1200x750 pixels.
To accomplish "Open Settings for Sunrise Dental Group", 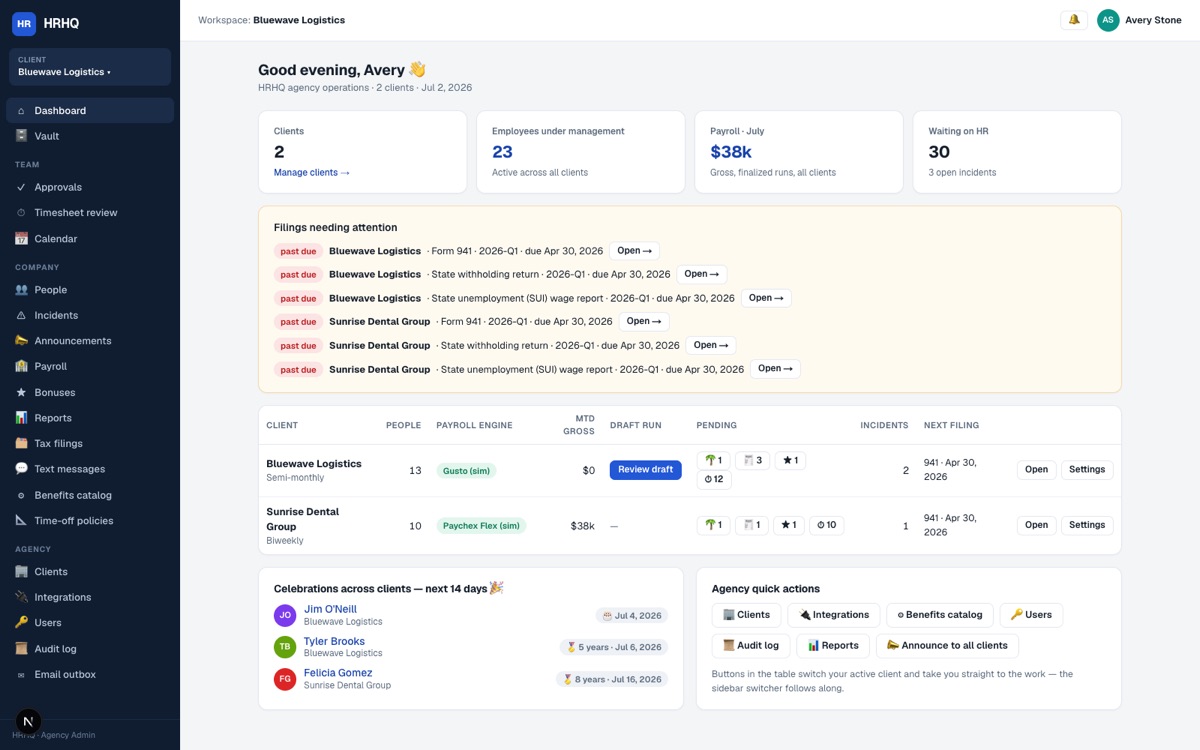I will (x=1087, y=525).
